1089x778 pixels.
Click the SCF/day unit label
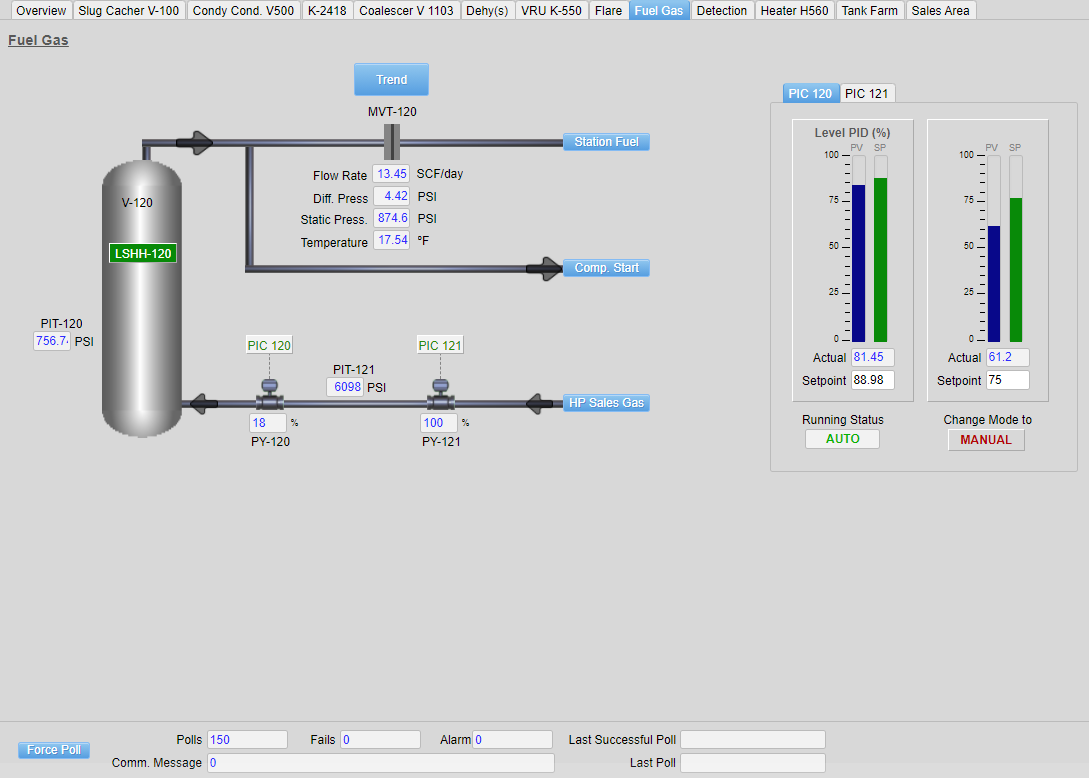tap(440, 174)
